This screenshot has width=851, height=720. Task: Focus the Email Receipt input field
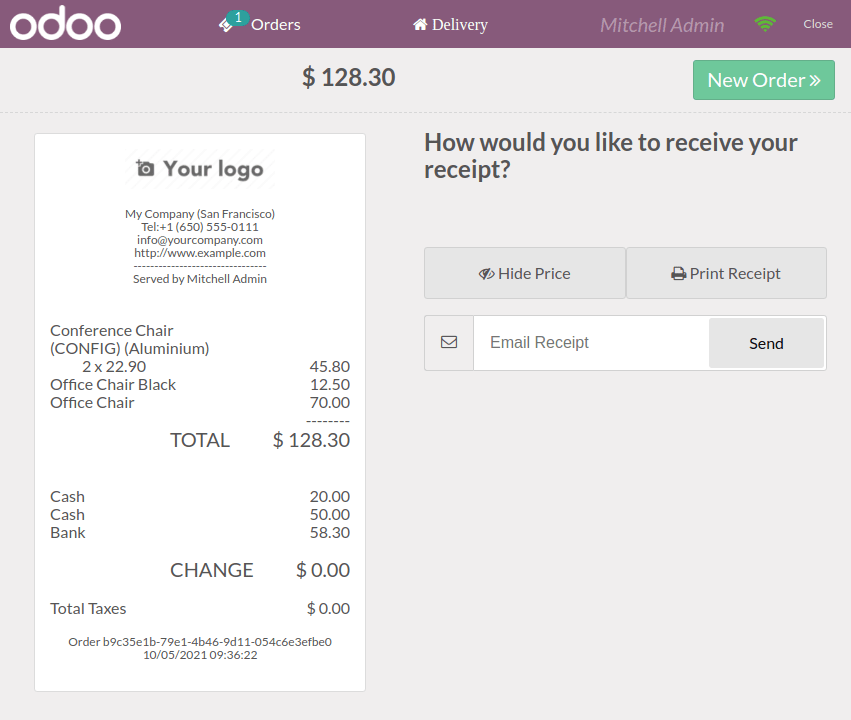[591, 343]
